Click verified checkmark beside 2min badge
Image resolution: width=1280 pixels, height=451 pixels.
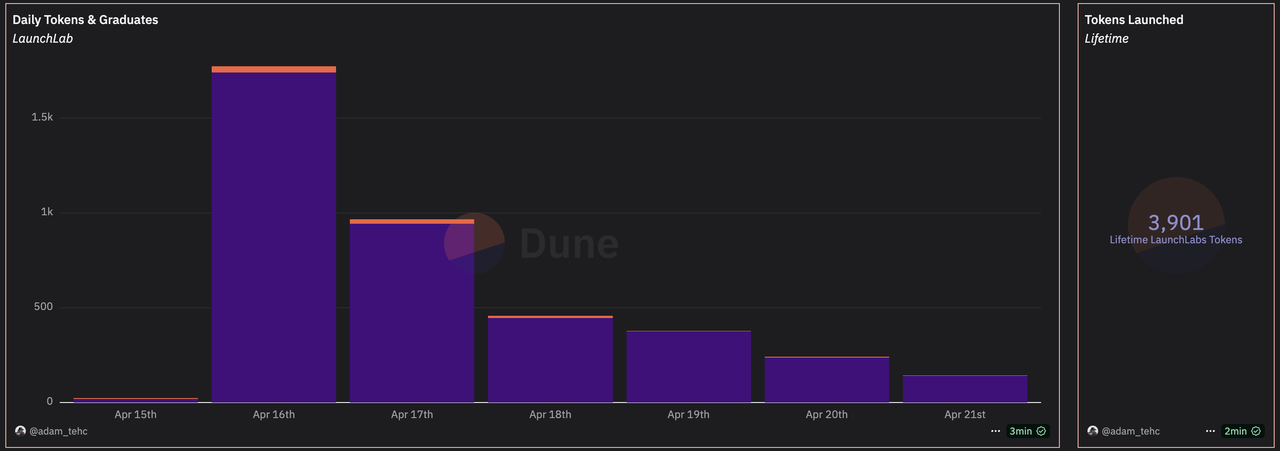(x=1255, y=431)
